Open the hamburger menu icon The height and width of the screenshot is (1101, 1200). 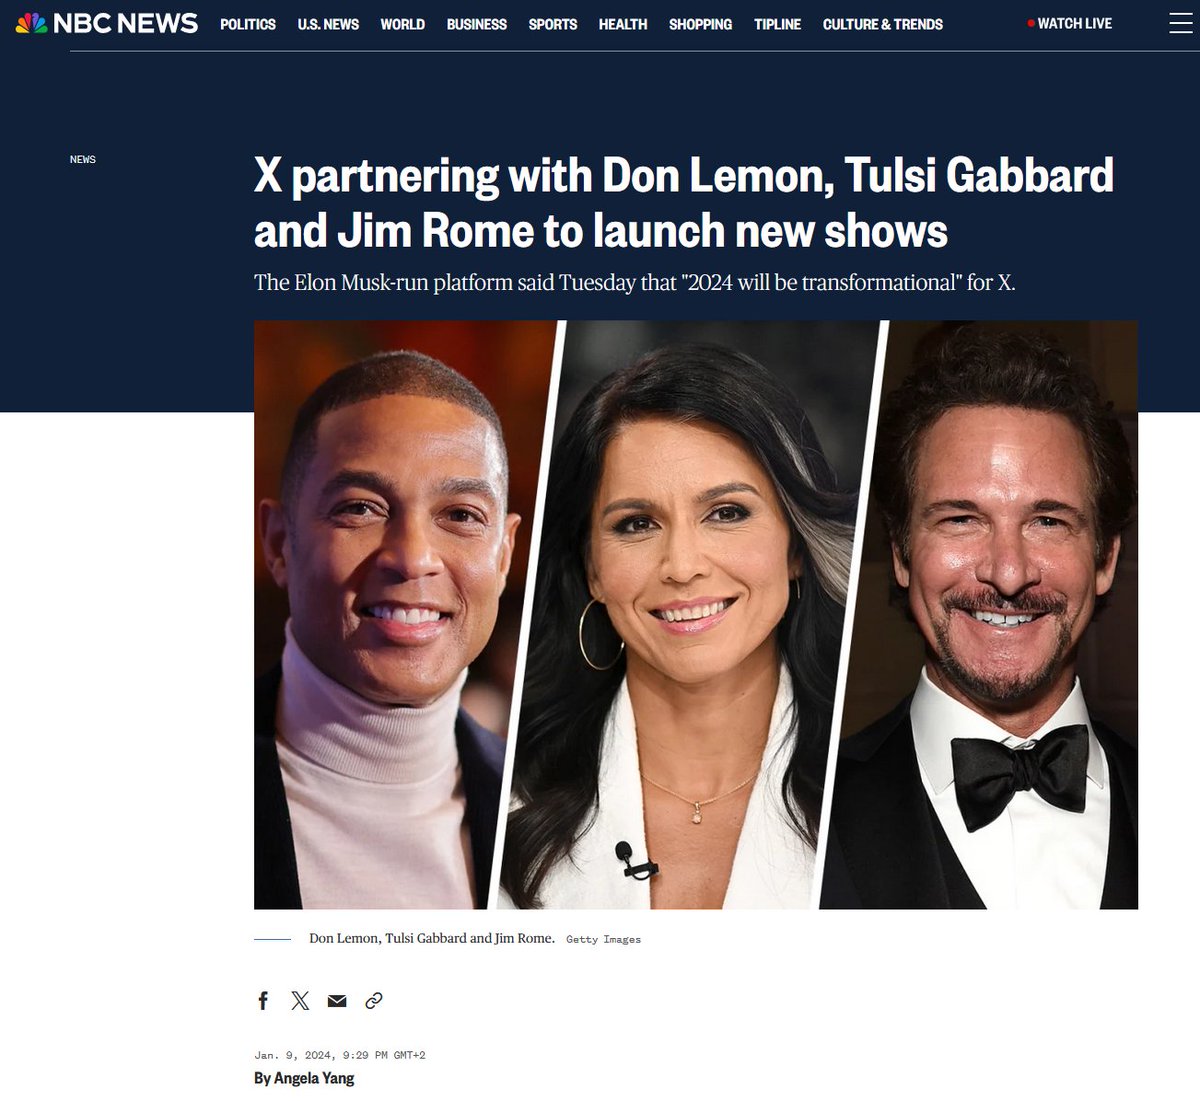[1181, 24]
